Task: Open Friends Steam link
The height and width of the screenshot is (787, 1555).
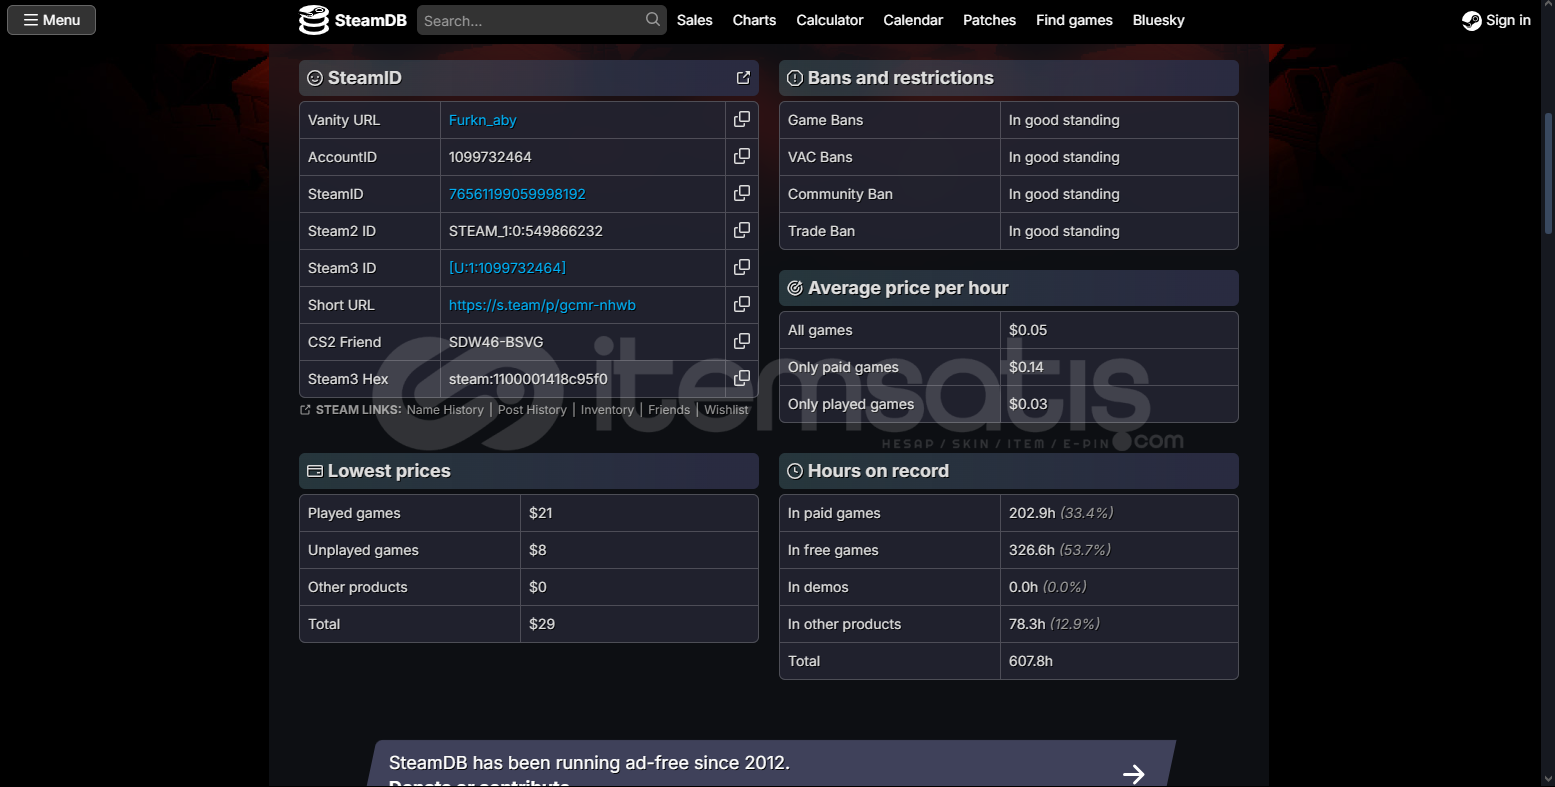Action: [x=669, y=410]
